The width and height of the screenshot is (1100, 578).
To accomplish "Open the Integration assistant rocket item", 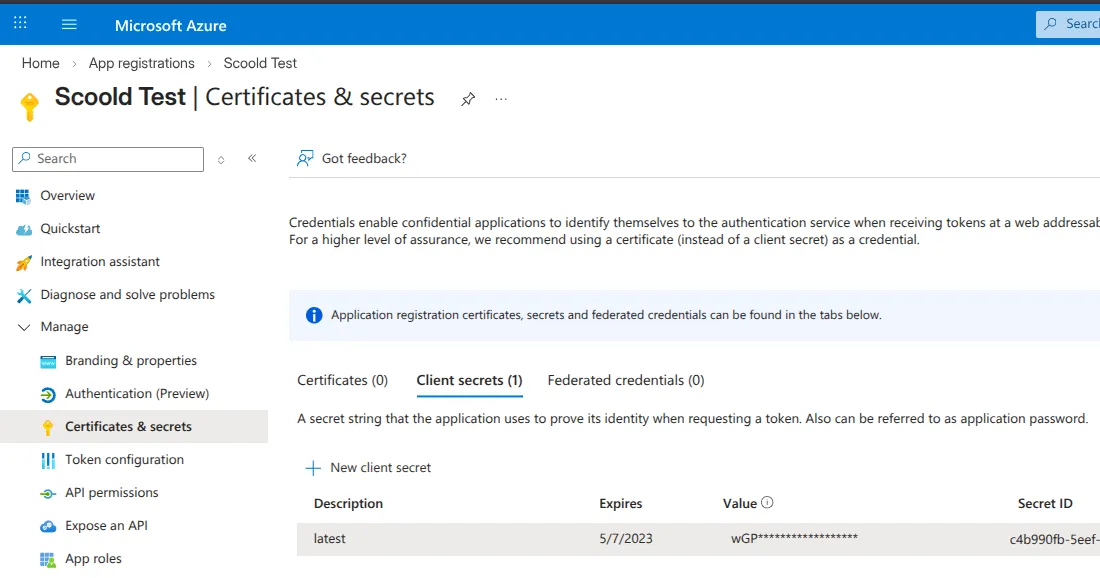I will (99, 261).
